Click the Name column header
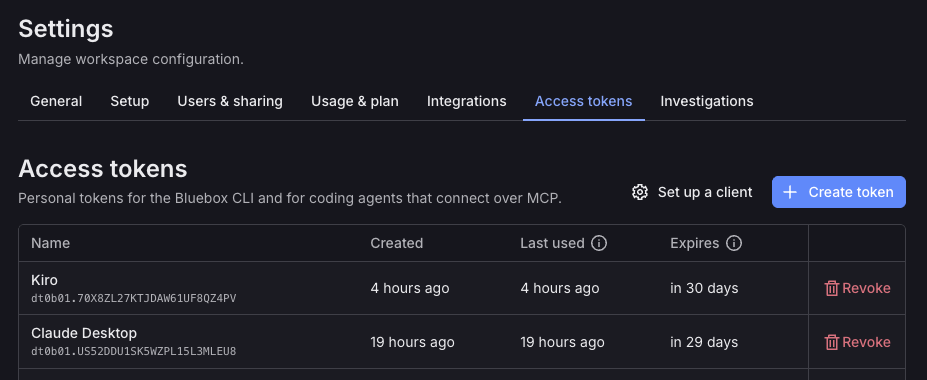Image resolution: width=927 pixels, height=380 pixels. pyautogui.click(x=50, y=243)
